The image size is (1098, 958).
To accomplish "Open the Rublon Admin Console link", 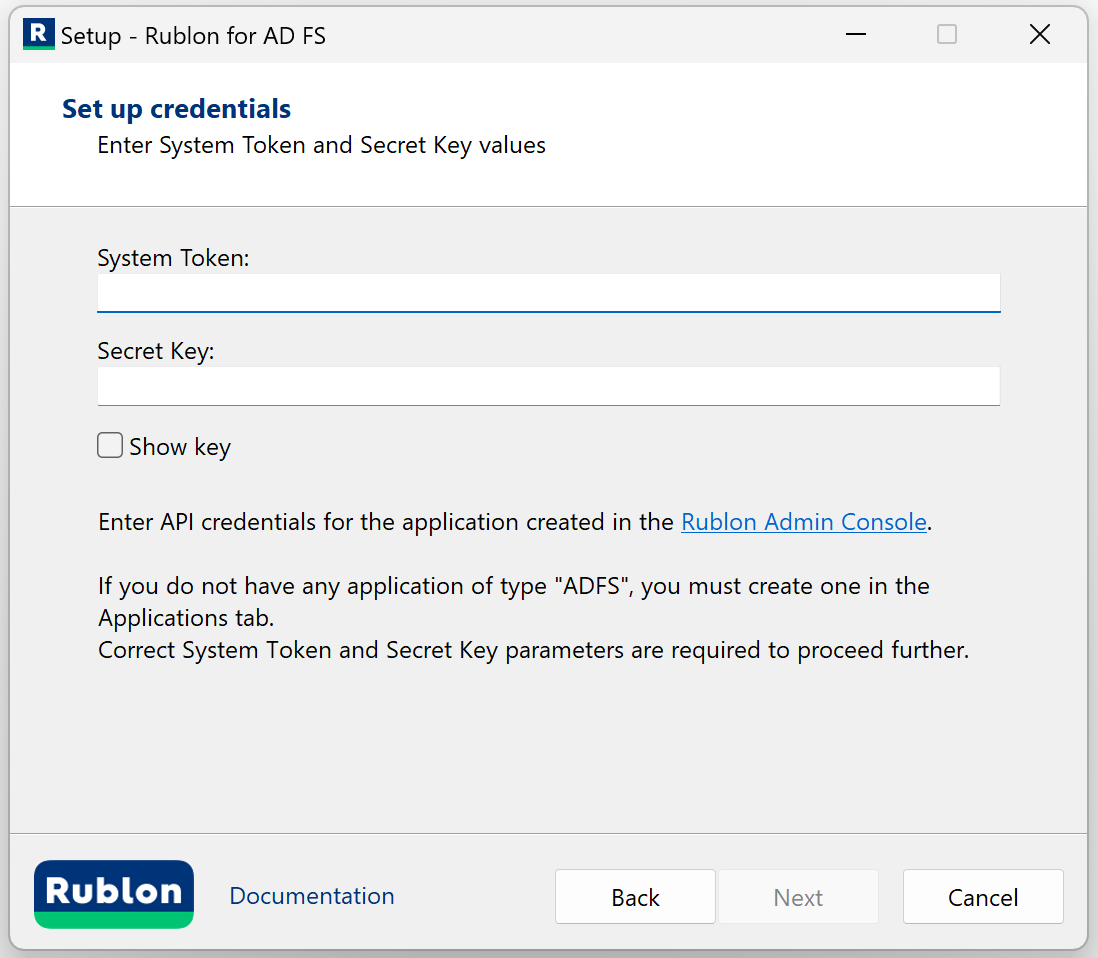I will point(803,522).
